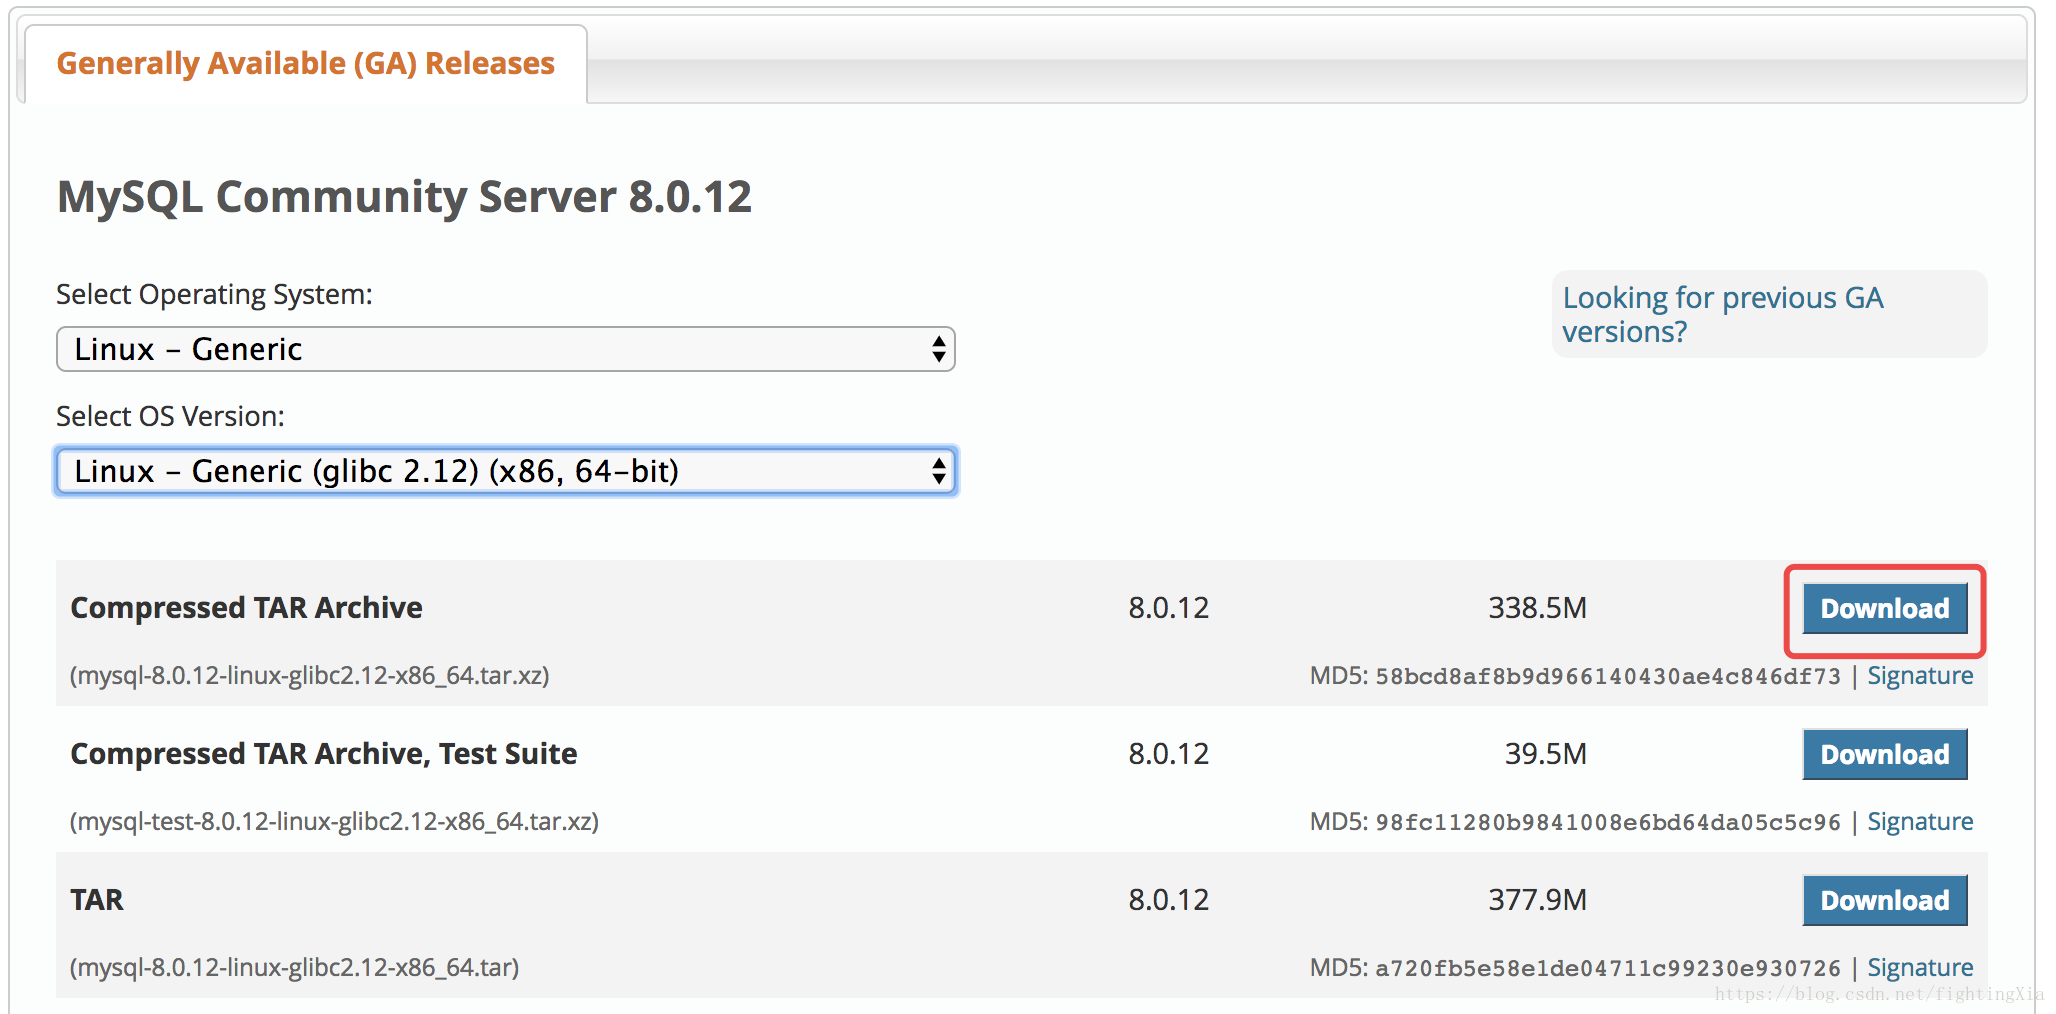Open Signature link for the .tar file

(1920, 967)
